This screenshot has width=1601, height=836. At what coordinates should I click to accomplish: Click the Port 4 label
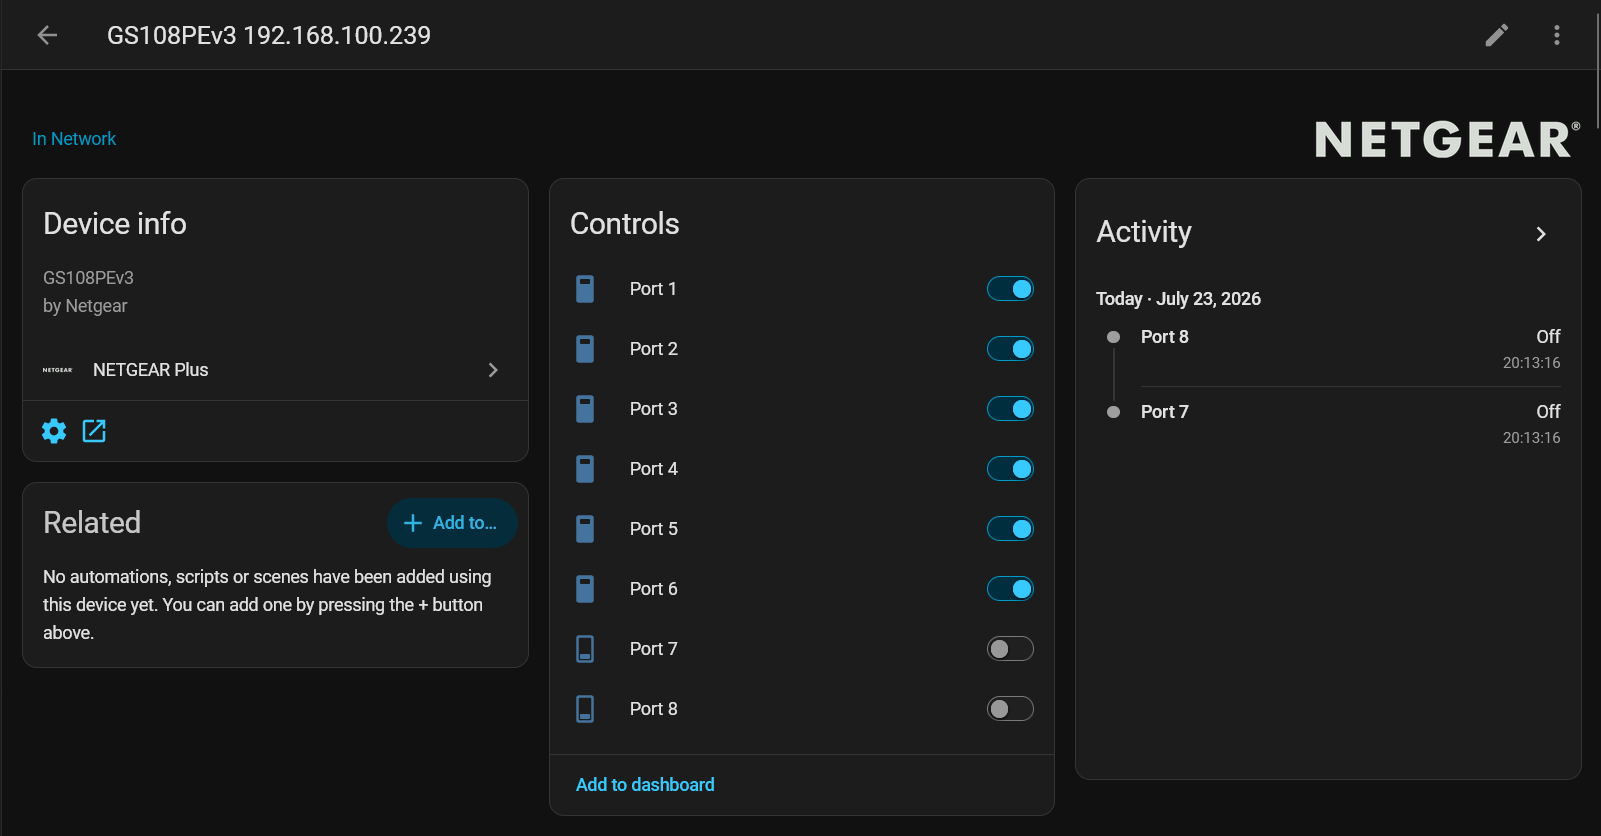point(654,469)
